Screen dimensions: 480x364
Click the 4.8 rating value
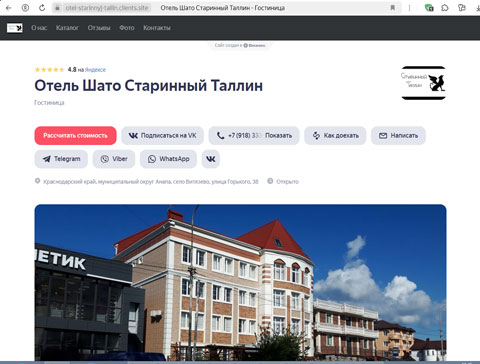72,70
